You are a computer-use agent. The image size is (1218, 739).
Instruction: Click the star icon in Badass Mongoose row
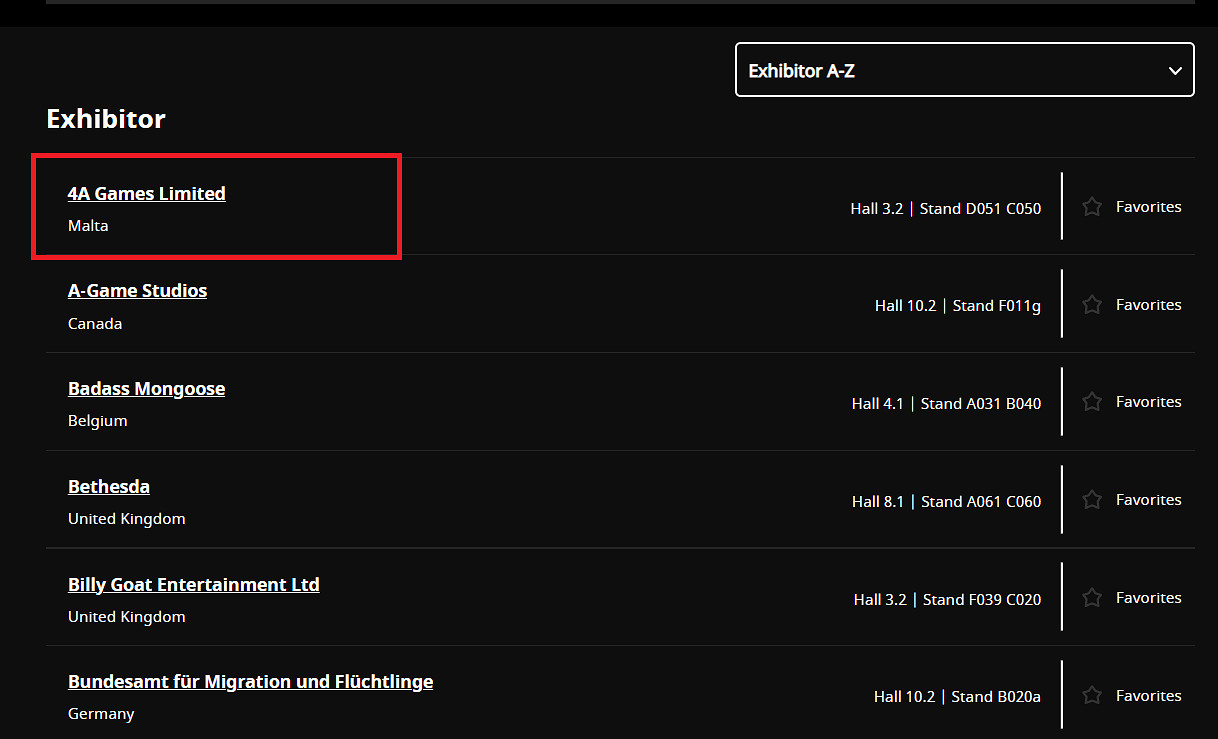coord(1092,402)
